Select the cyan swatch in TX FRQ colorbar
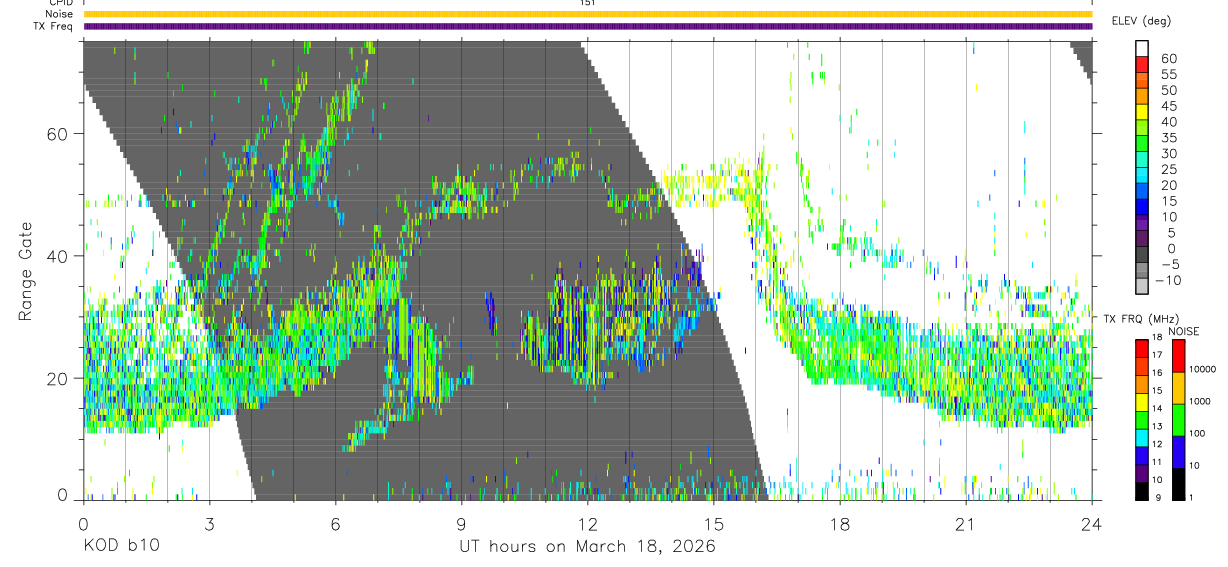The width and height of the screenshot is (1228, 567). (1142, 436)
